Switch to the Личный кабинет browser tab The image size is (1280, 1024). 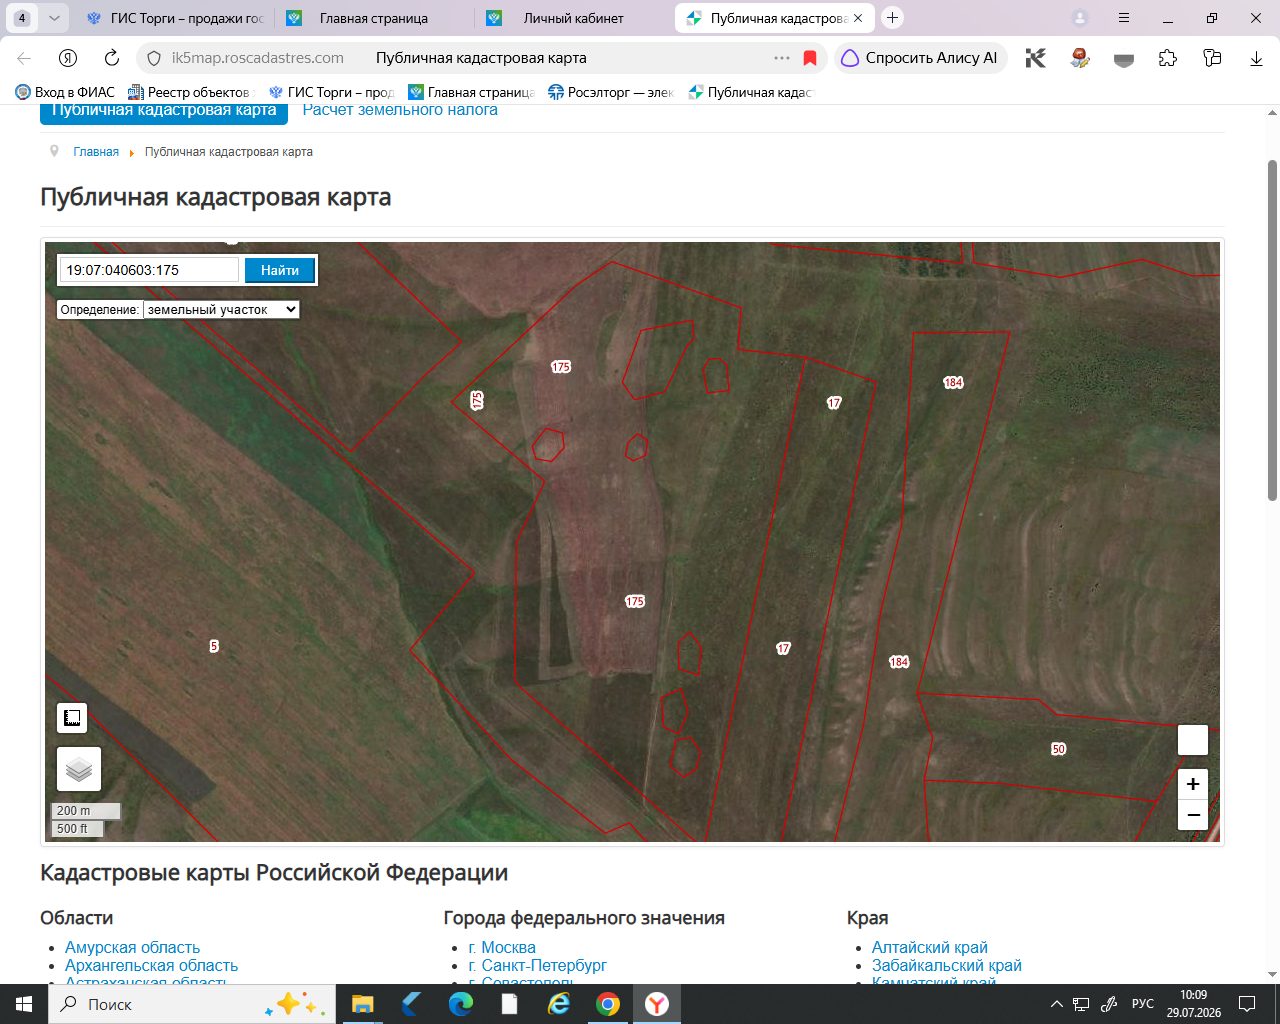coord(574,18)
